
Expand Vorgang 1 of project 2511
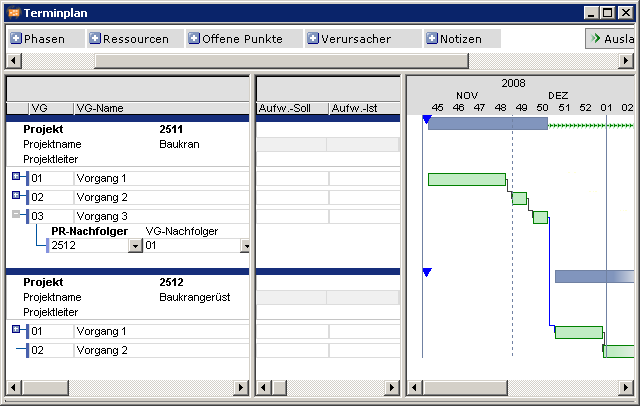pos(16,178)
